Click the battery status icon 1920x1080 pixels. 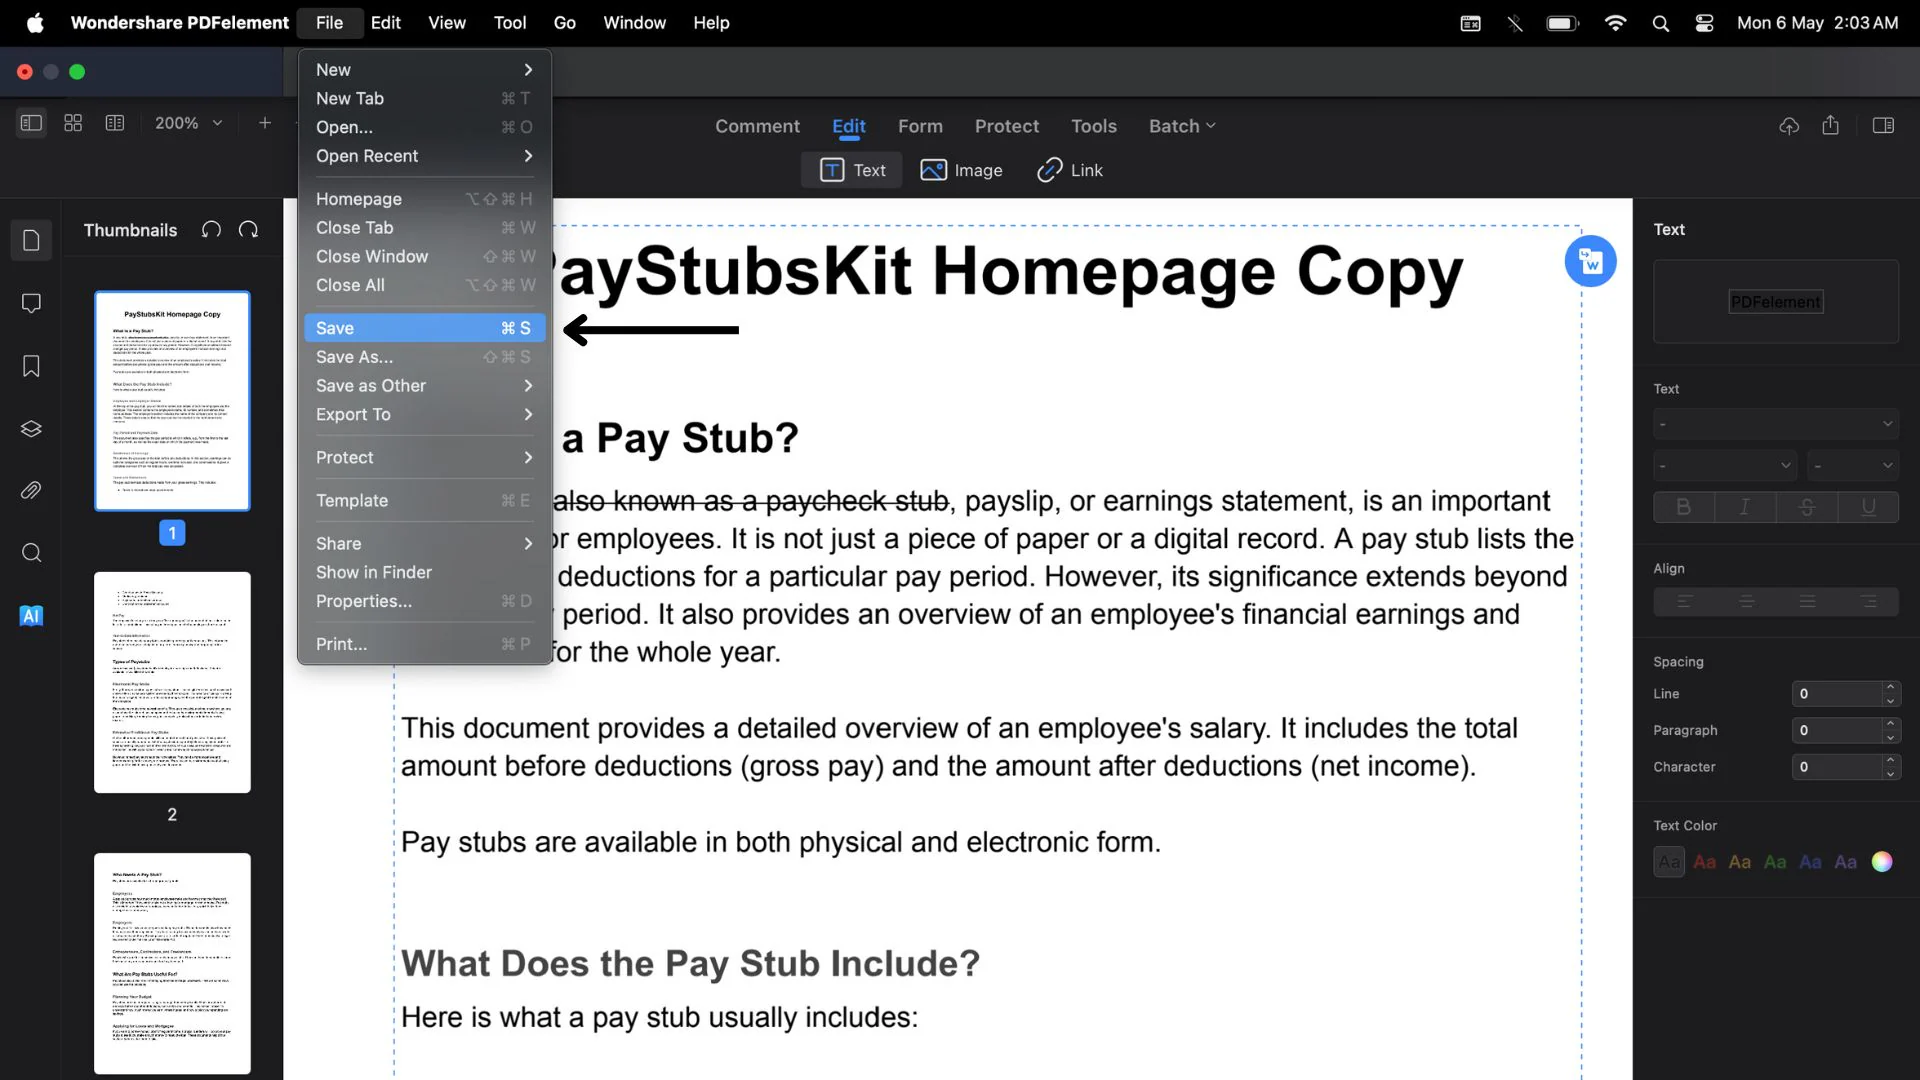tap(1563, 23)
